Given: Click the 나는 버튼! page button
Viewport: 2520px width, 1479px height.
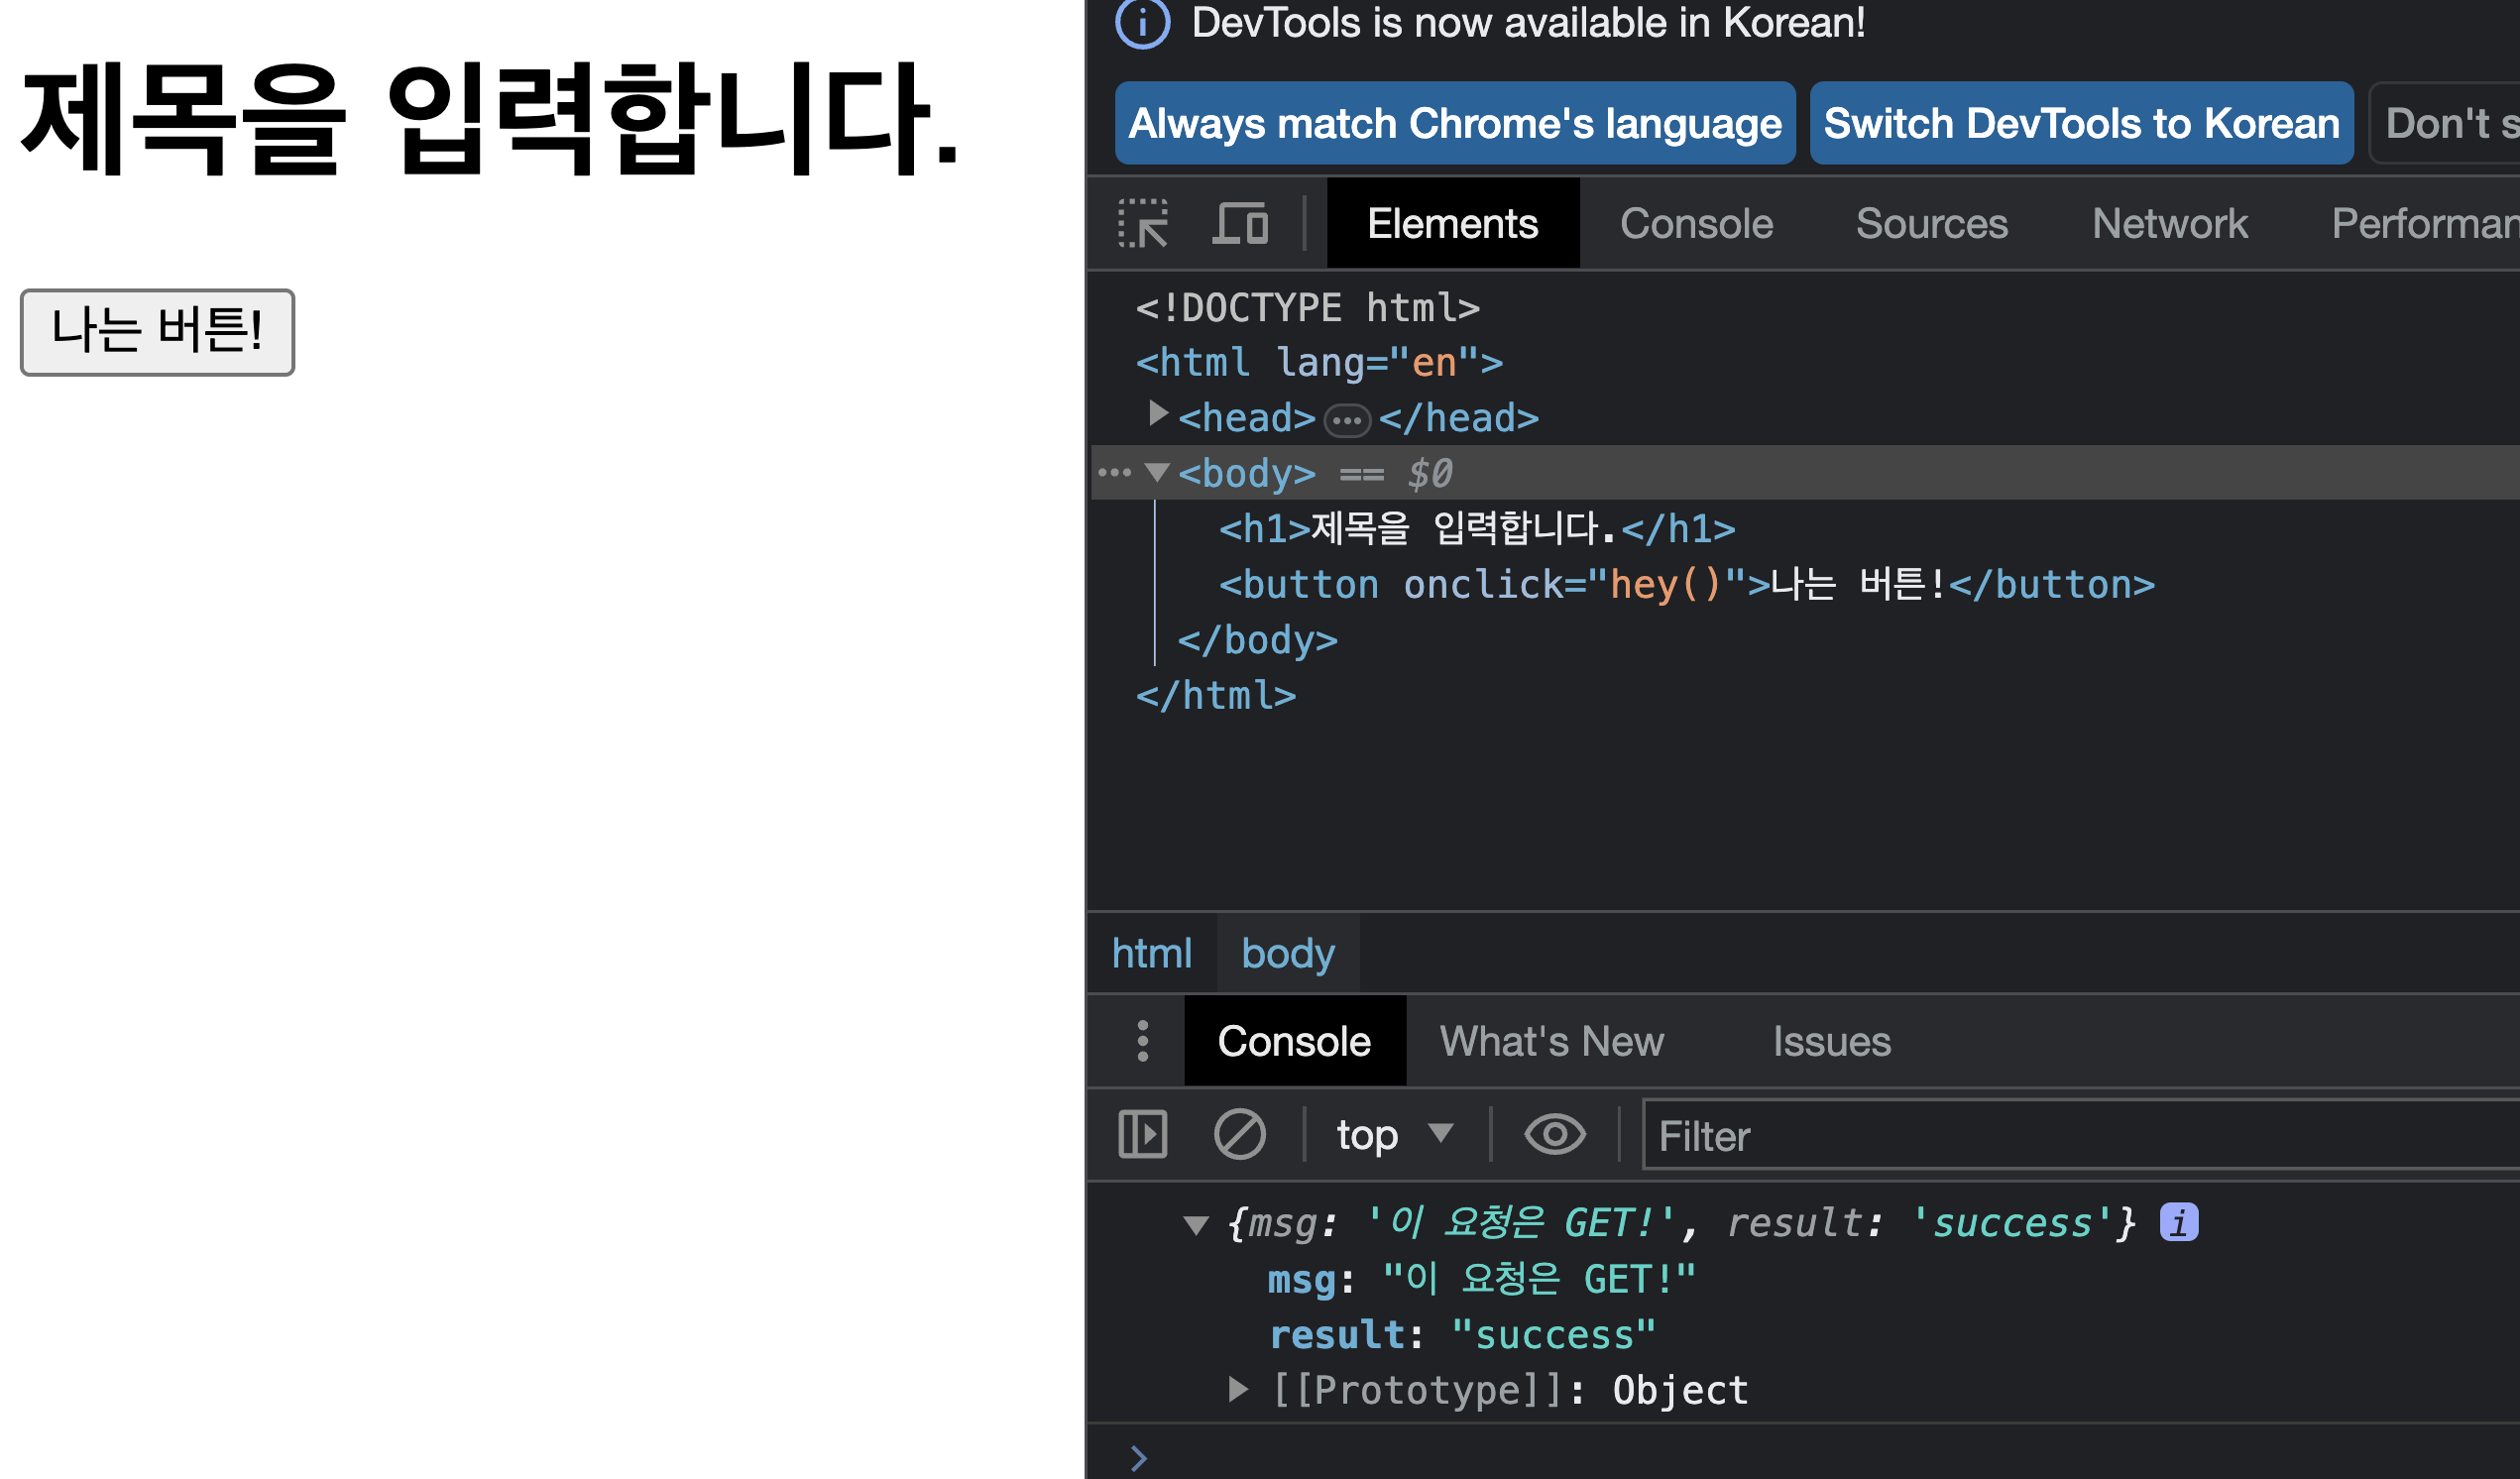Looking at the screenshot, I should 157,332.
